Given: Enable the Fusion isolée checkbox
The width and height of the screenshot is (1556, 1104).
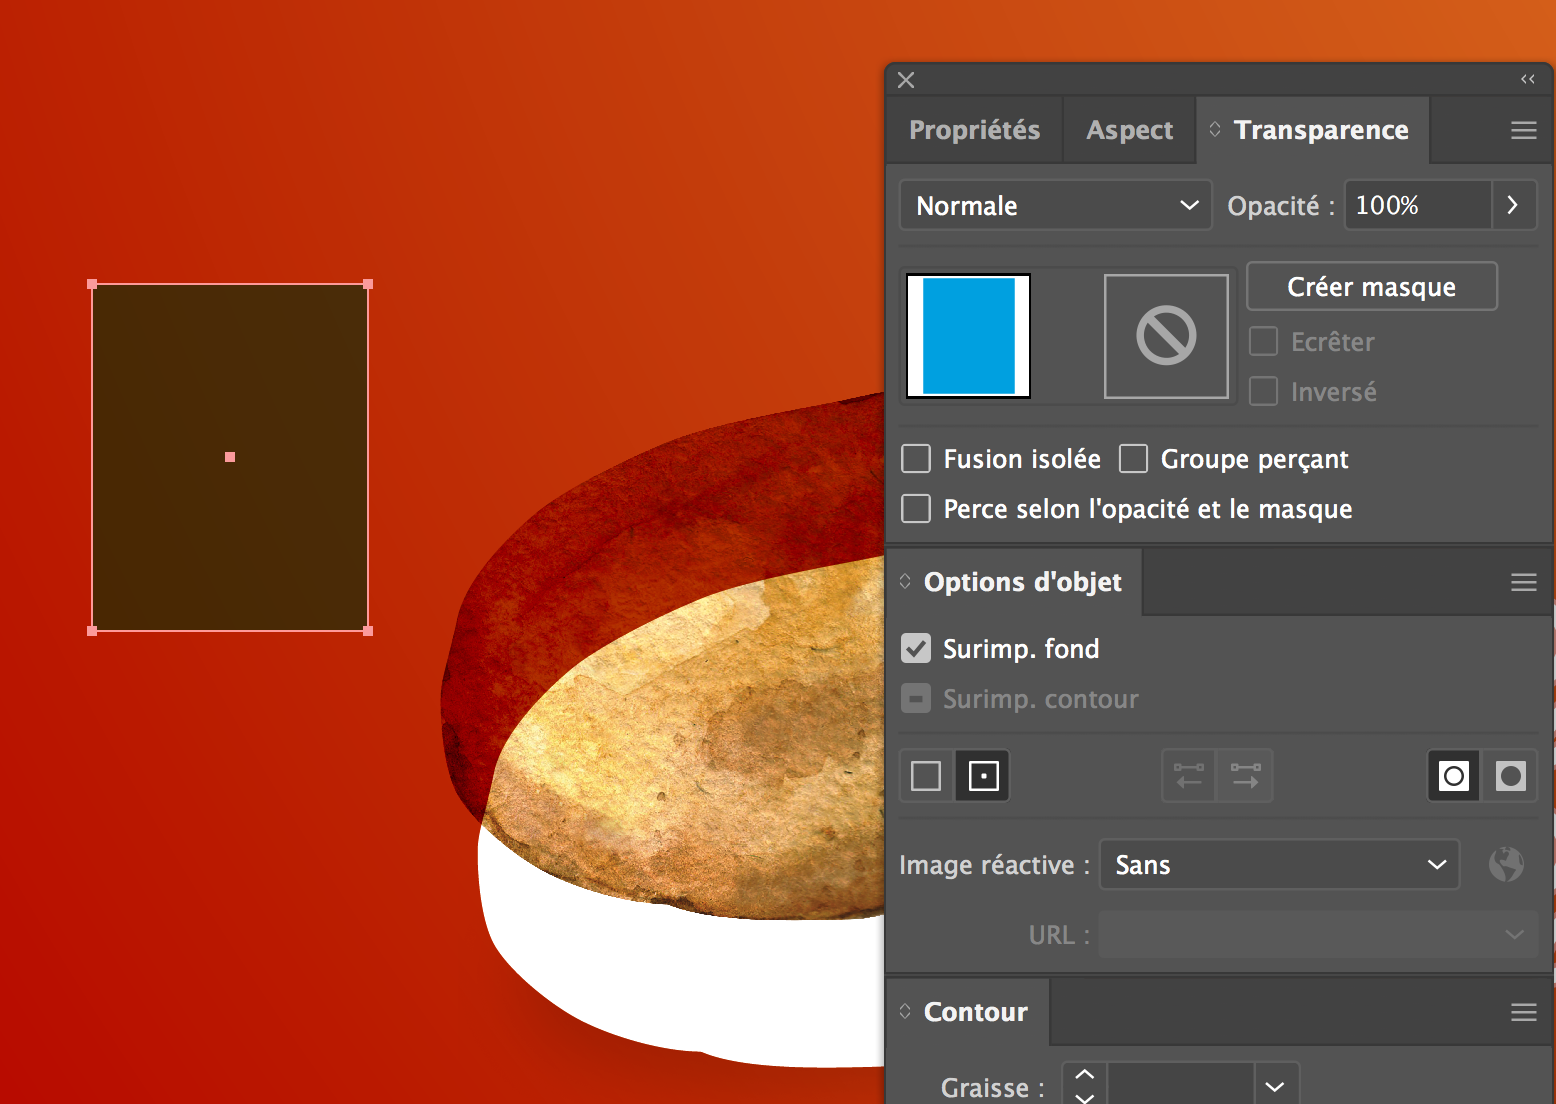Looking at the screenshot, I should (x=915, y=458).
